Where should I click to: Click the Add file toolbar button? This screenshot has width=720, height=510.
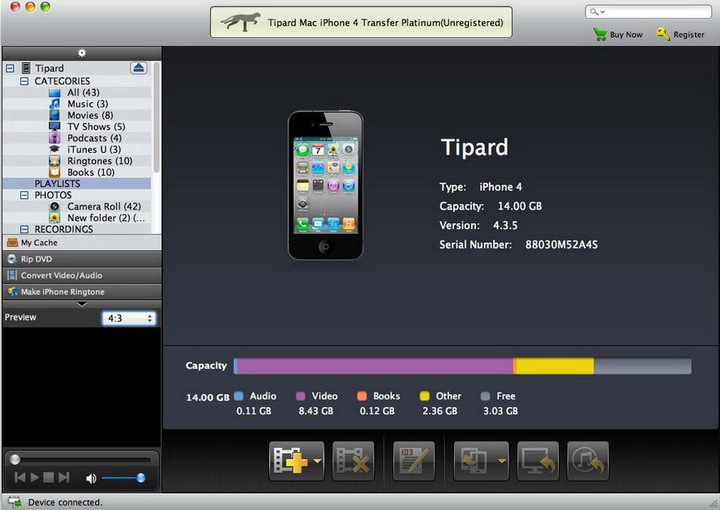click(x=296, y=460)
